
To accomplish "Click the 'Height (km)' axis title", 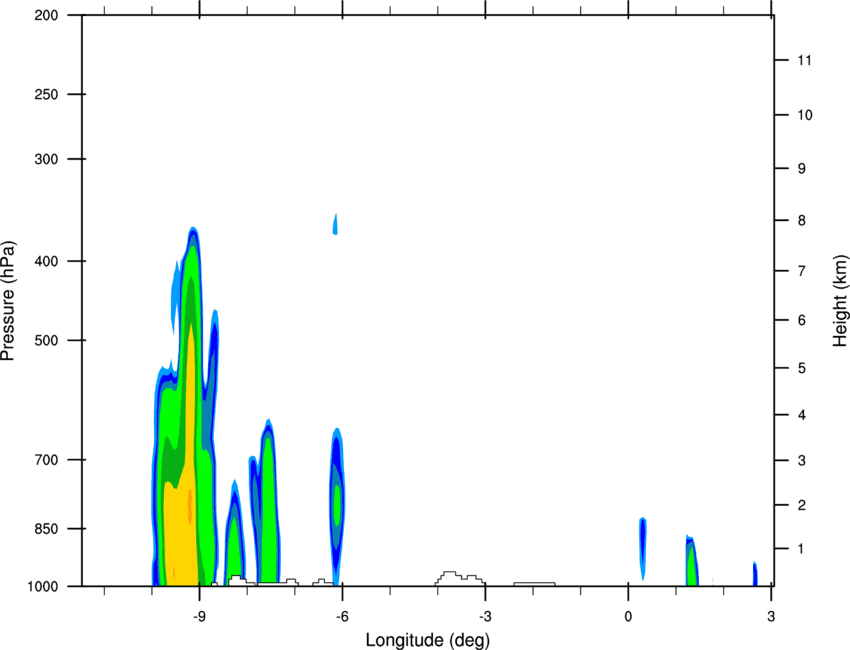I will tap(840, 300).
